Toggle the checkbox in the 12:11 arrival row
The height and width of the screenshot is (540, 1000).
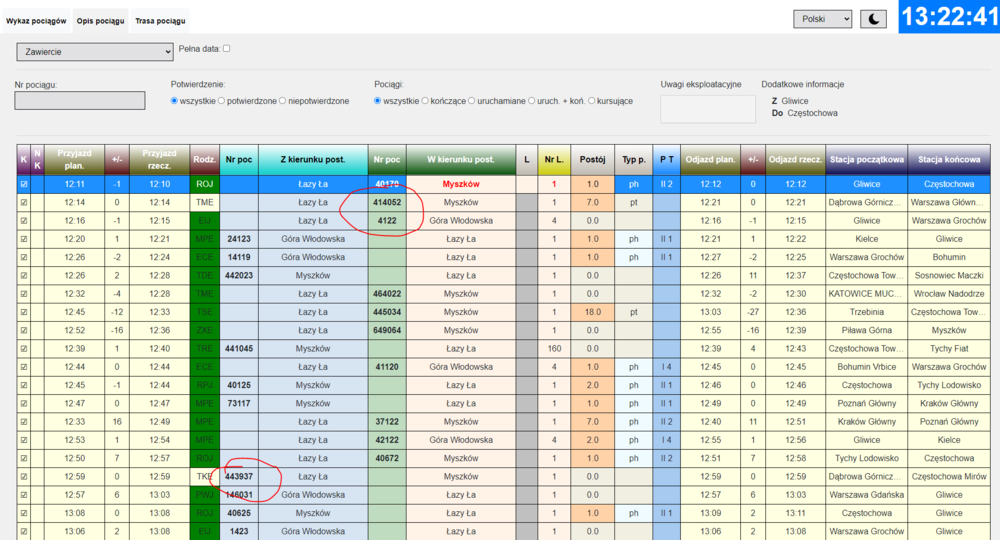click(x=24, y=184)
